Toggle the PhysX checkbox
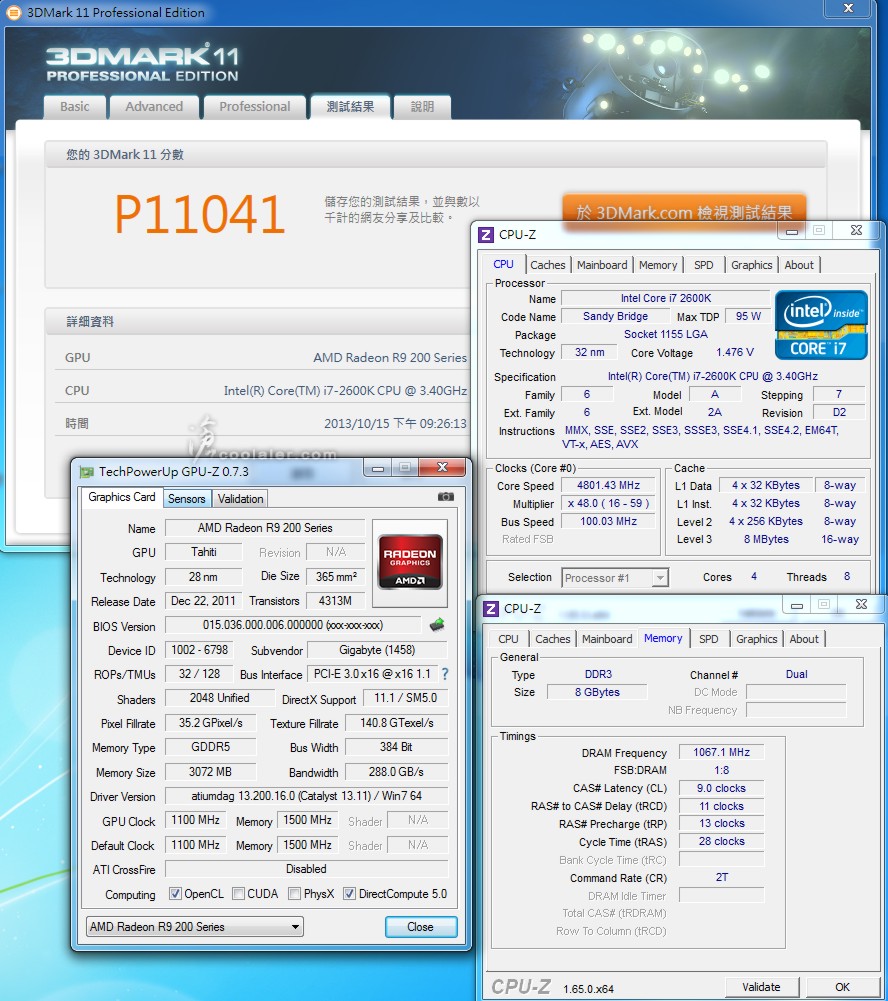The width and height of the screenshot is (888, 1001). pos(294,894)
